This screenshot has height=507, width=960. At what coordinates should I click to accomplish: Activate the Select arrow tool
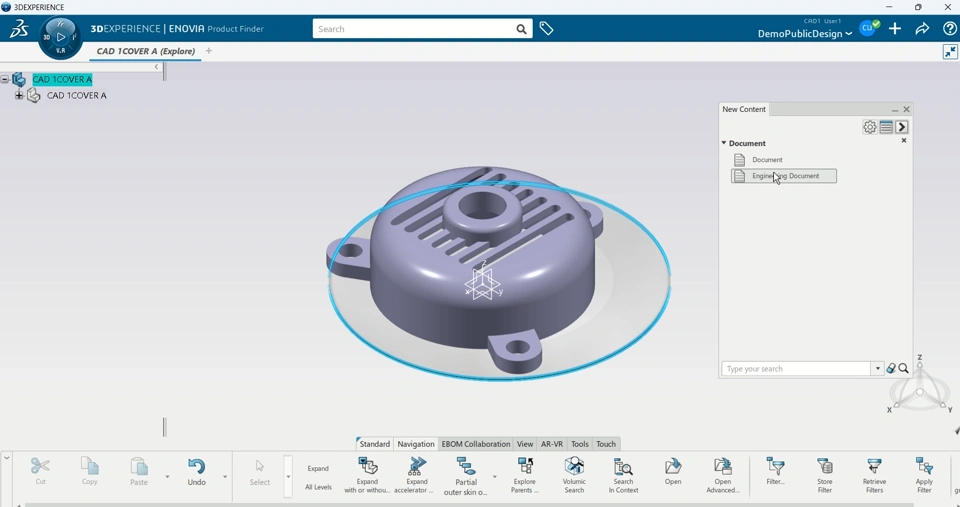coord(260,472)
